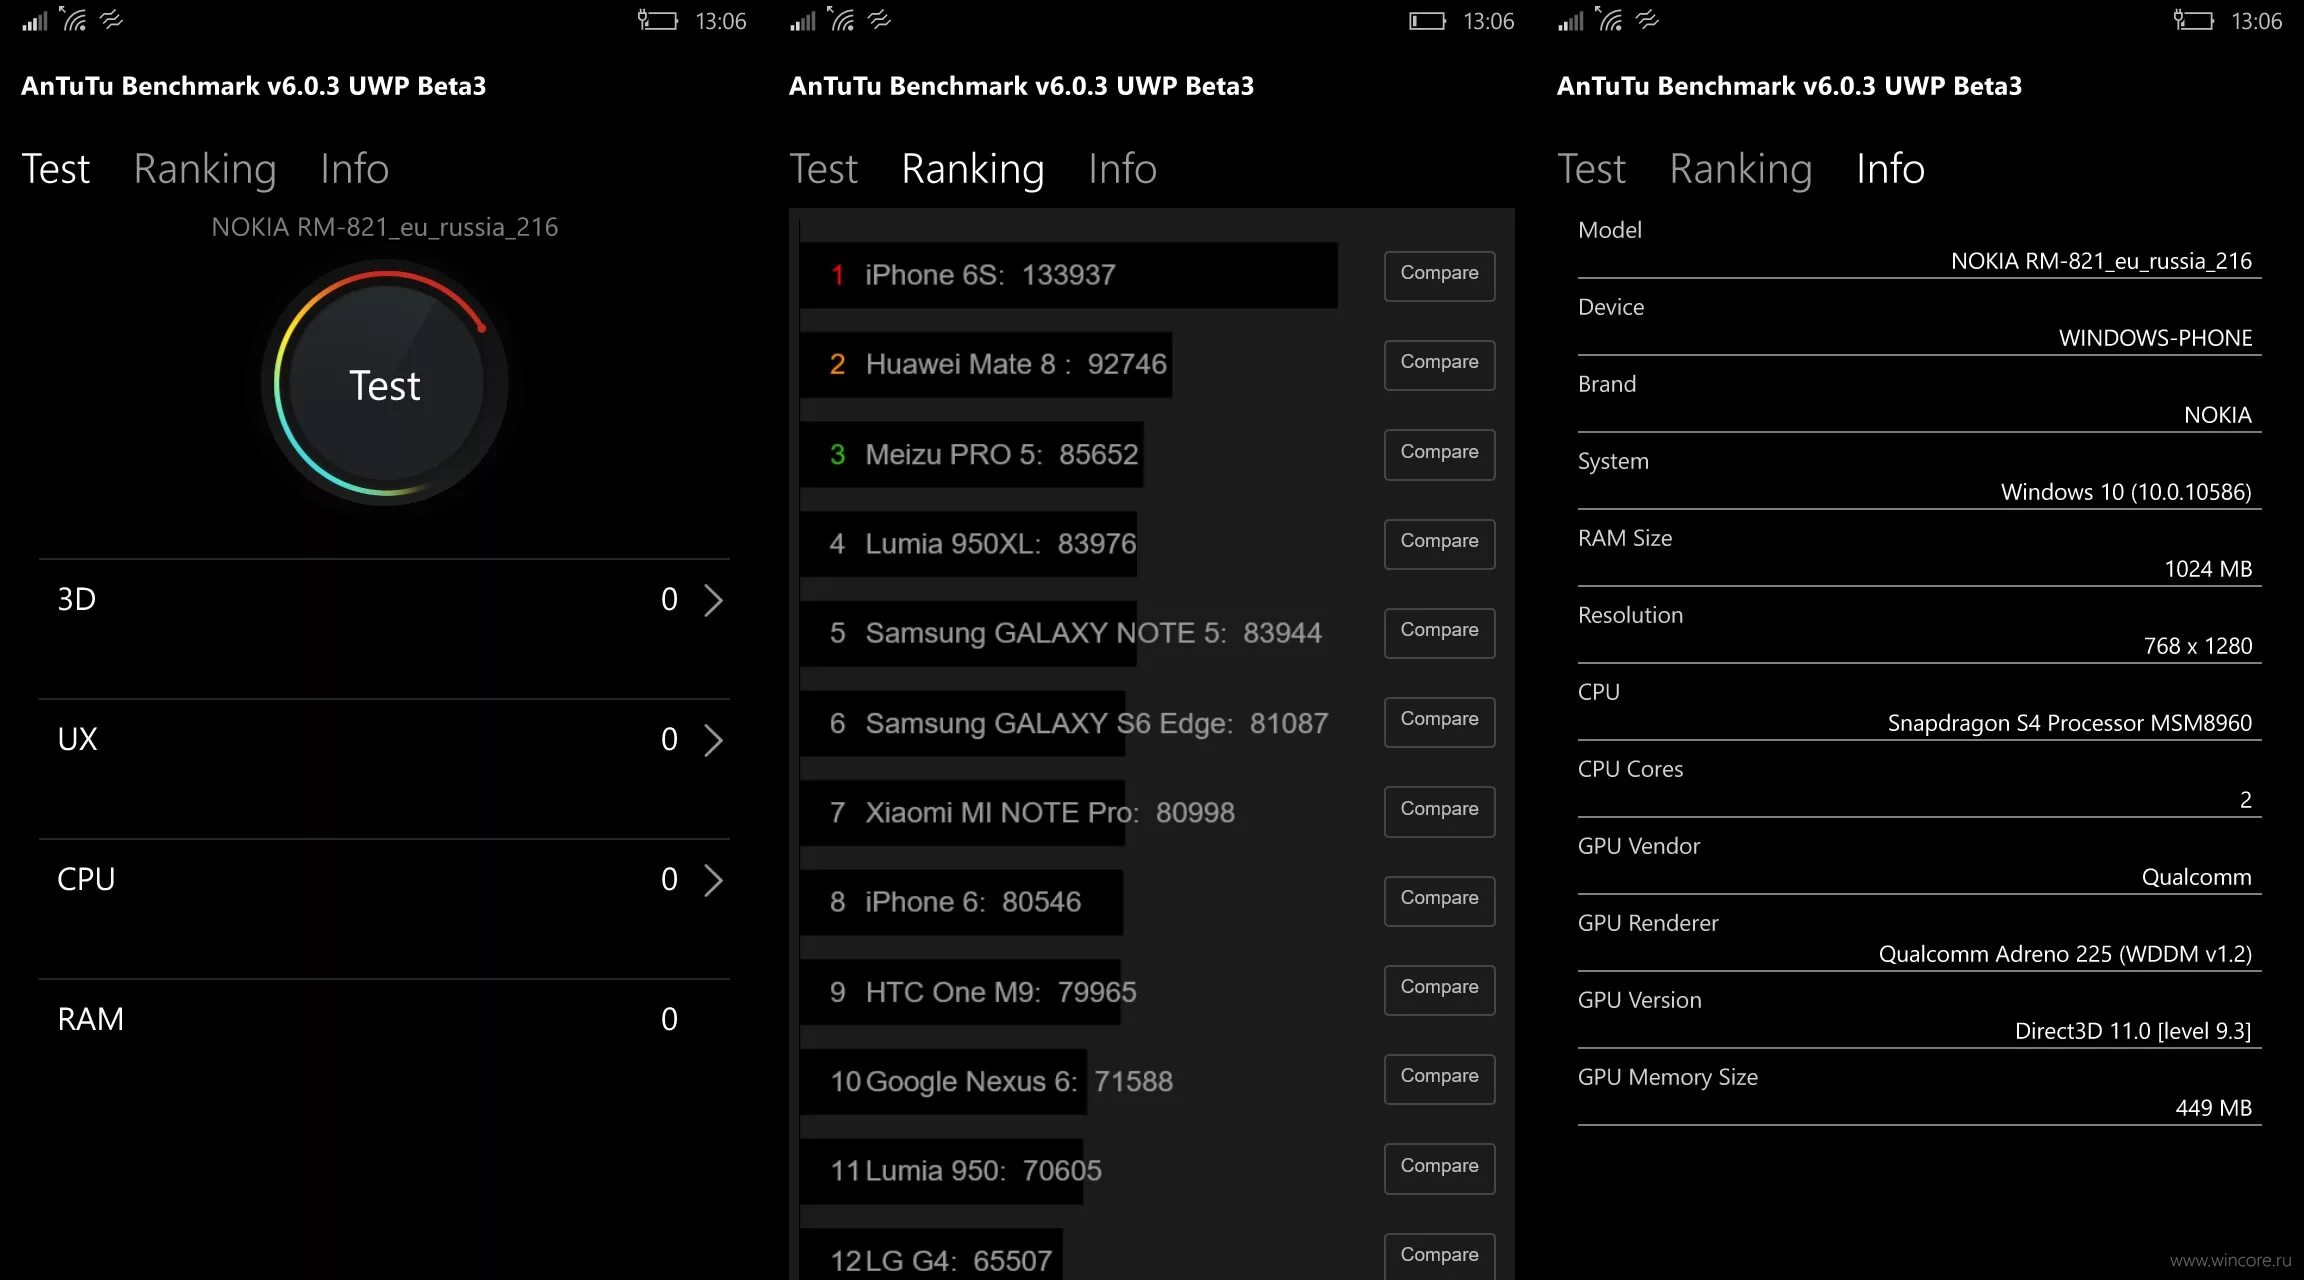Click the Wi-Fi icon in middle screen status bar

[842, 19]
